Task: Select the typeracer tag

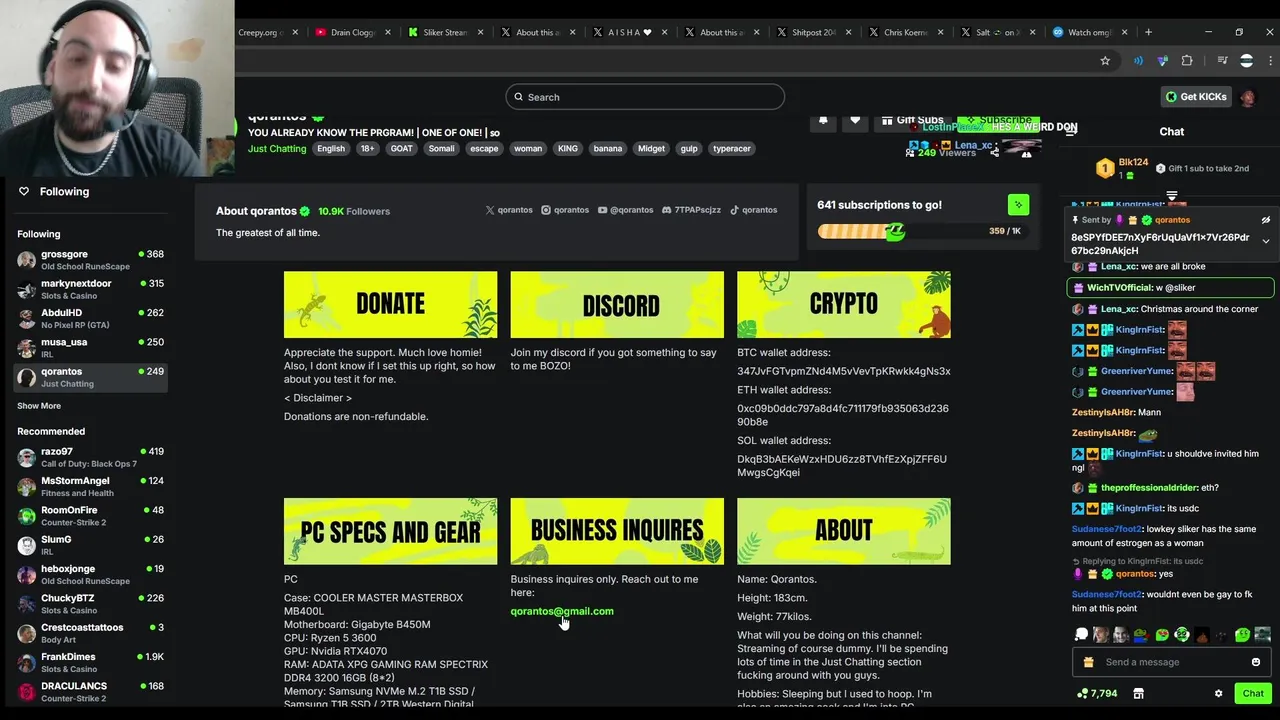Action: [x=732, y=149]
